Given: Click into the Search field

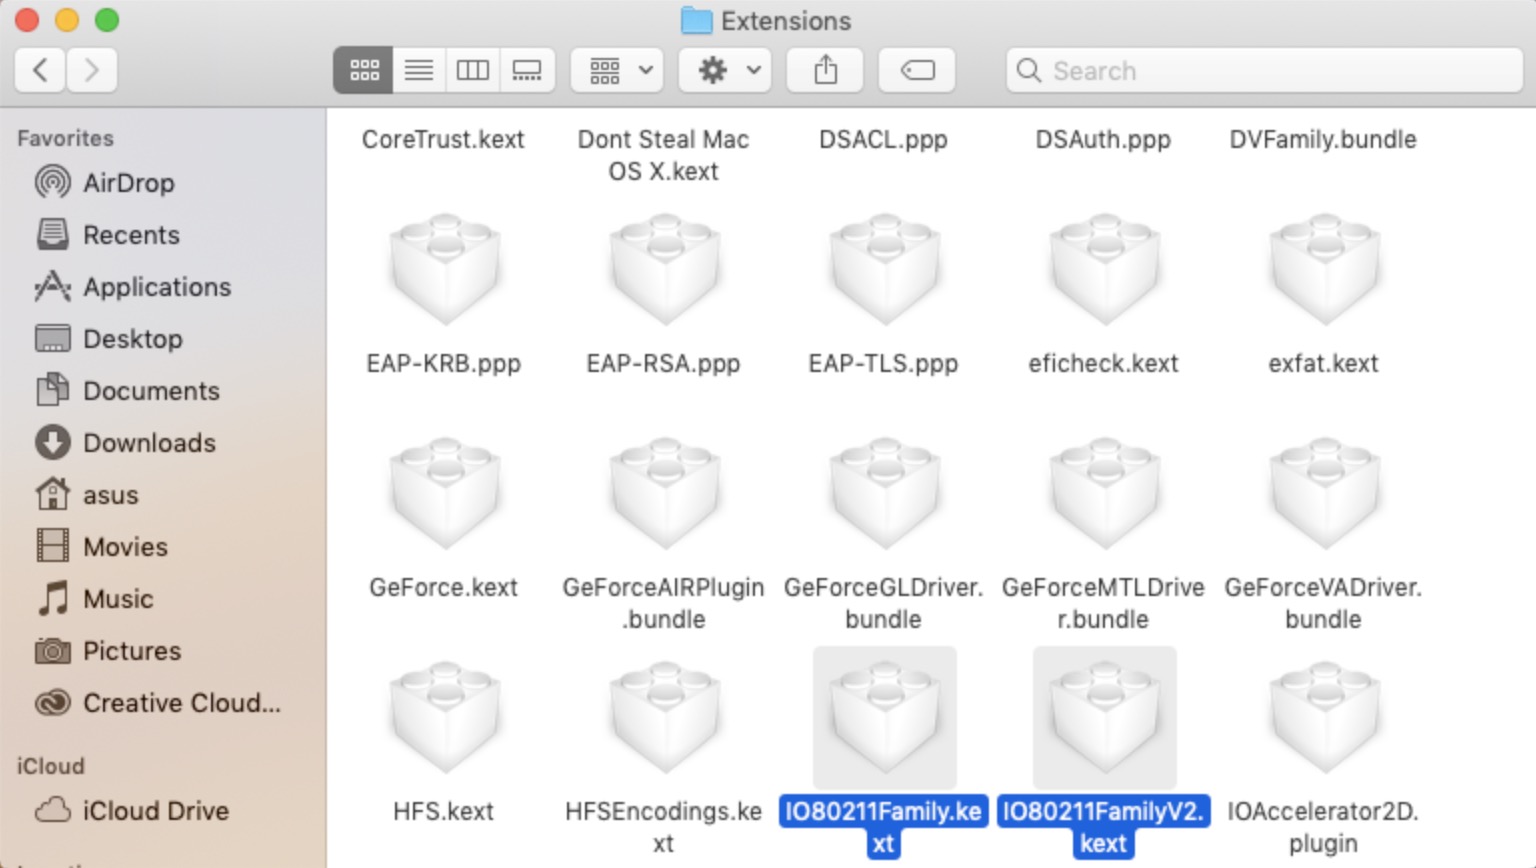Looking at the screenshot, I should coord(1264,71).
